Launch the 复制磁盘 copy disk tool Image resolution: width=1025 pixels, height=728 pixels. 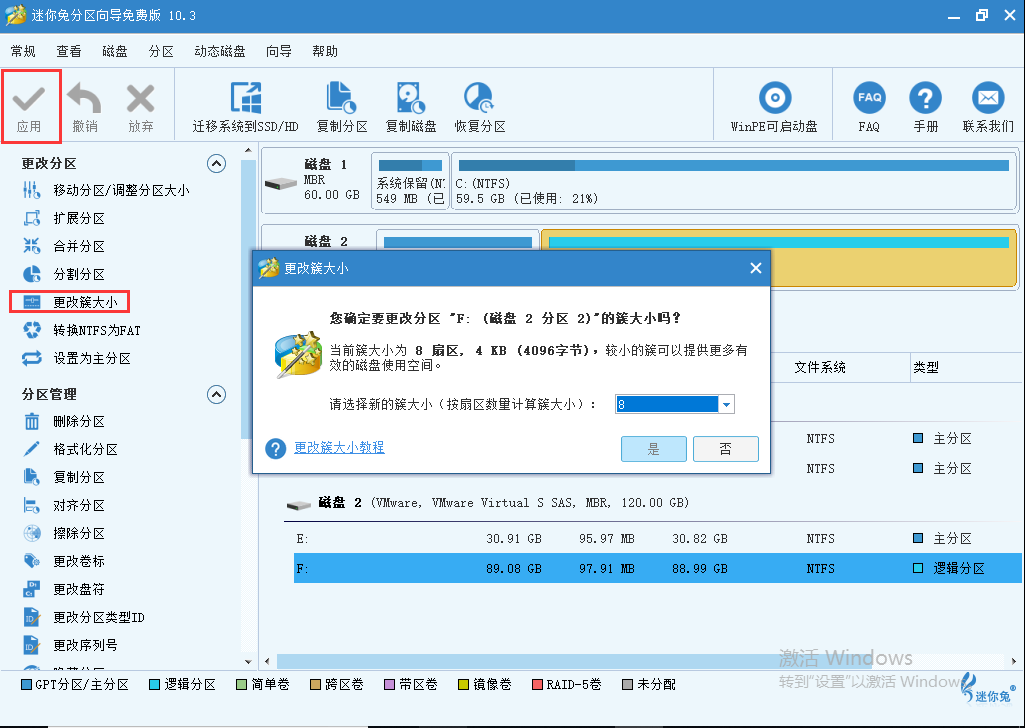(x=411, y=107)
